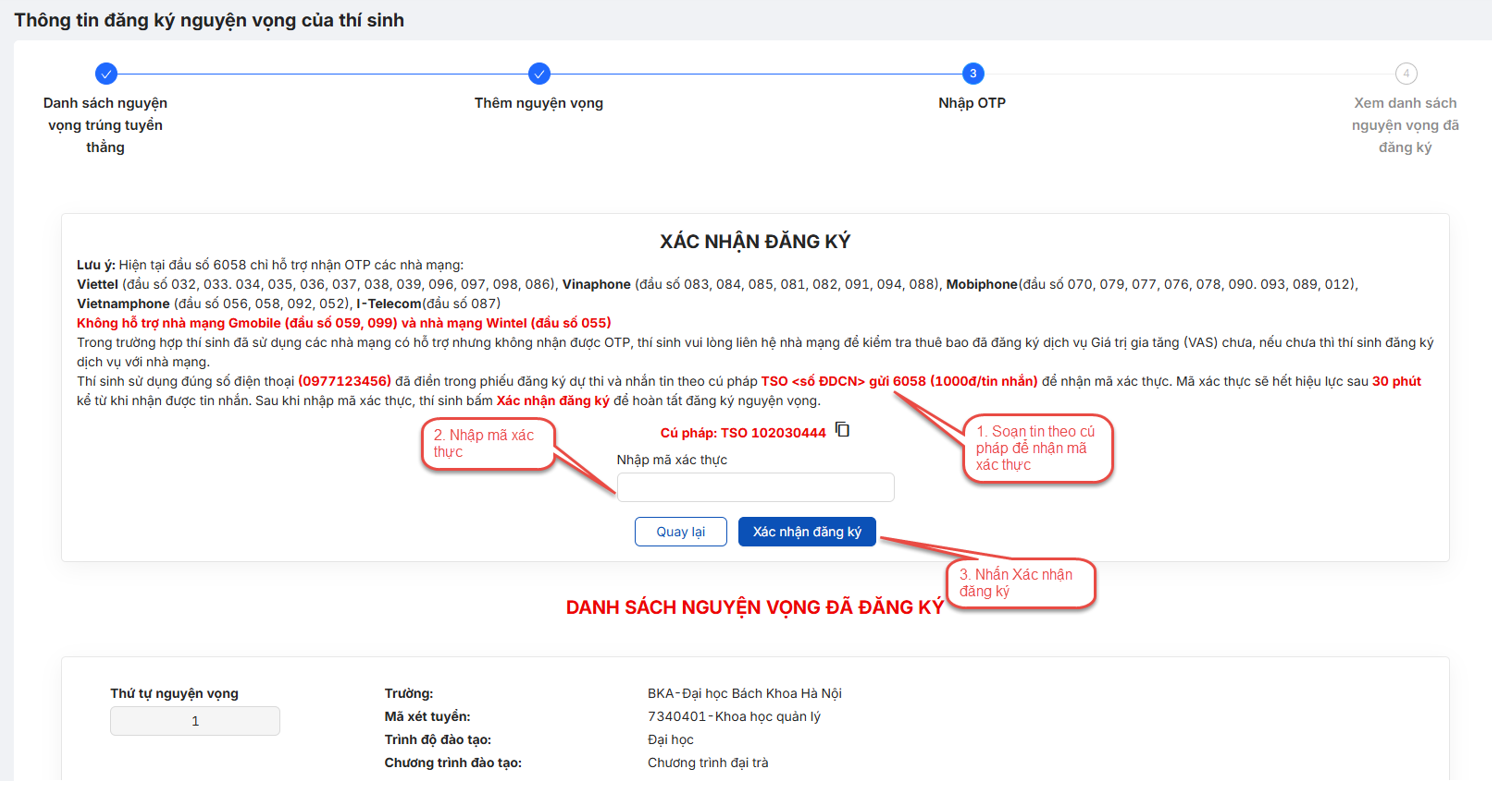1492x797 pixels.
Task: Click the bold 'Mobiphone' carrier name
Action: 982,284
